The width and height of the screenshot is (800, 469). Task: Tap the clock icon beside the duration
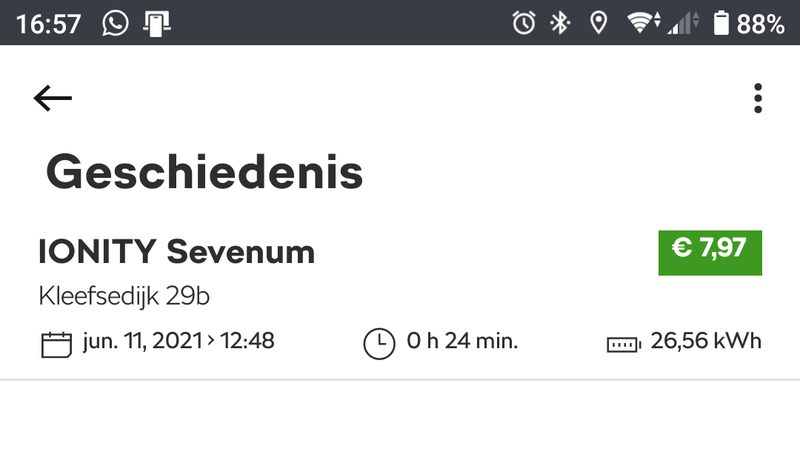[379, 343]
